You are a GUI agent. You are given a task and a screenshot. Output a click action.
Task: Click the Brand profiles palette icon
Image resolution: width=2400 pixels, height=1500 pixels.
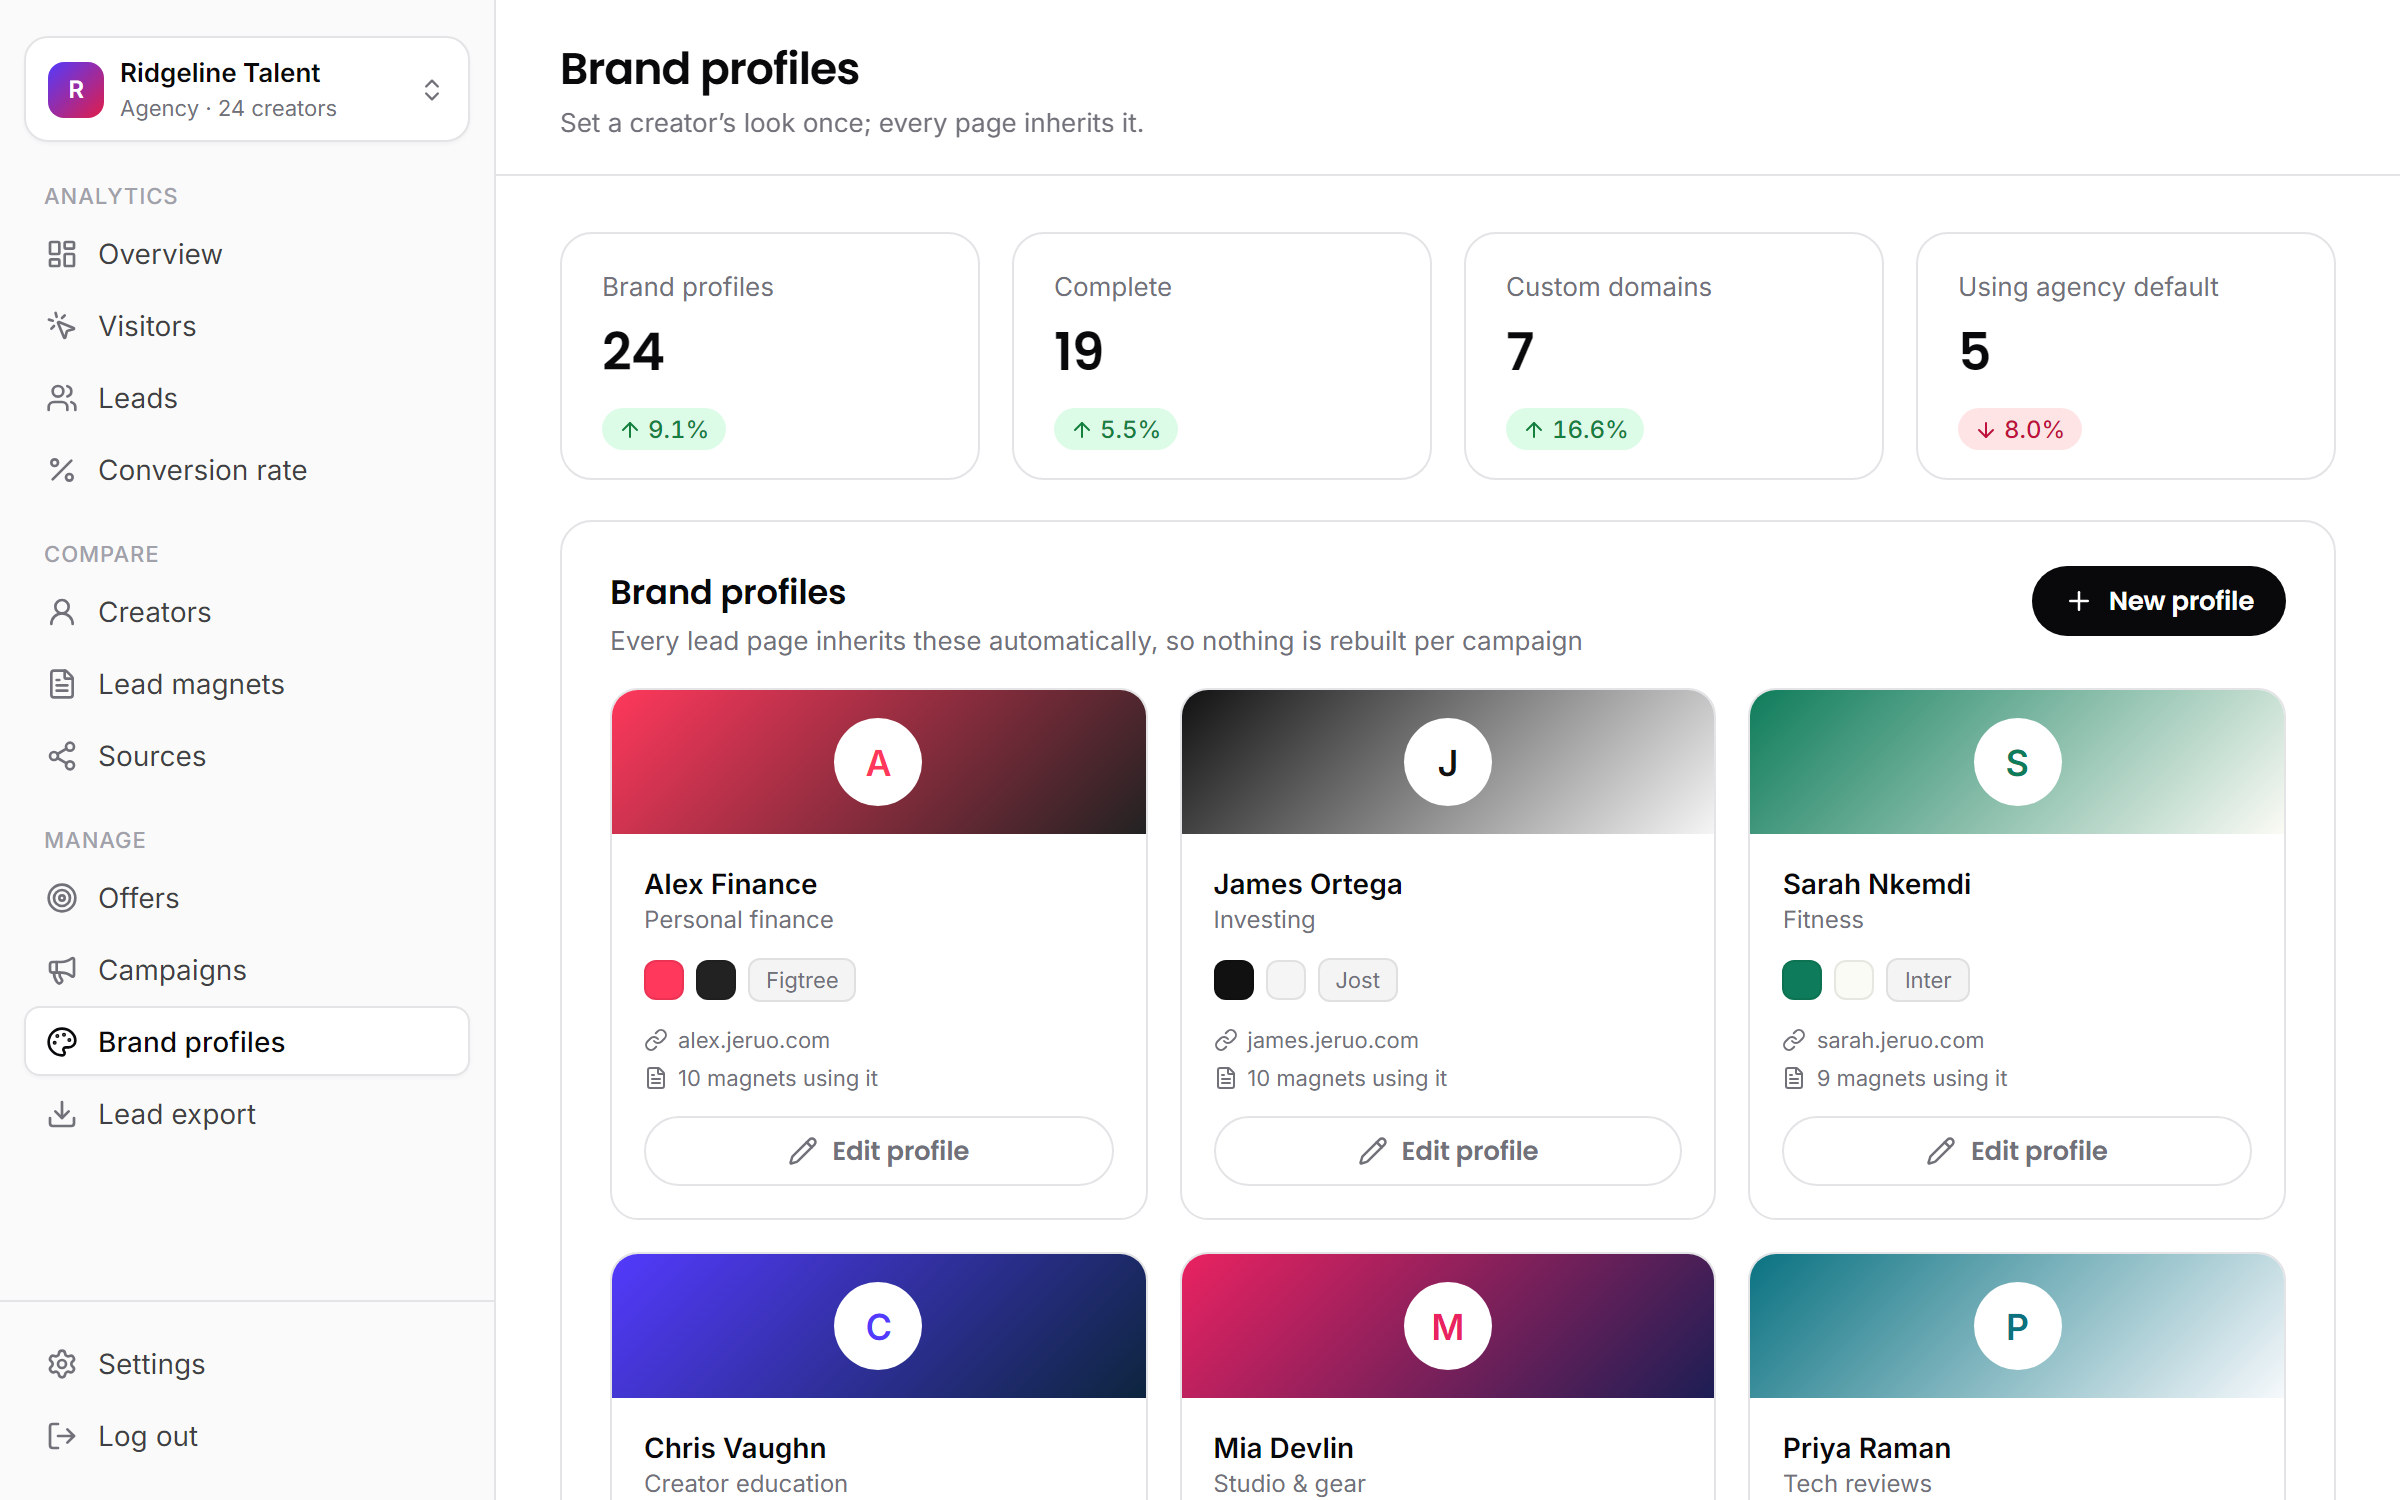click(x=62, y=1042)
